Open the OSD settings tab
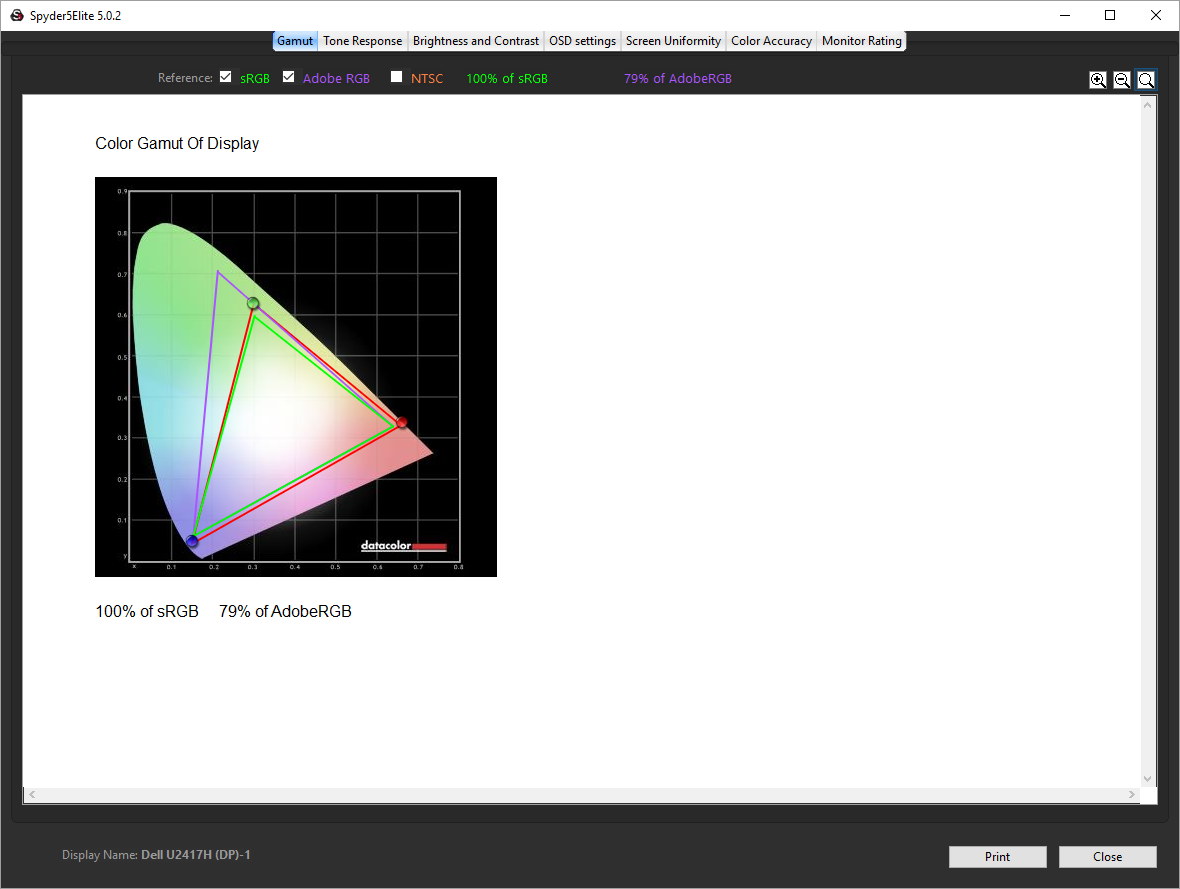 (x=582, y=41)
